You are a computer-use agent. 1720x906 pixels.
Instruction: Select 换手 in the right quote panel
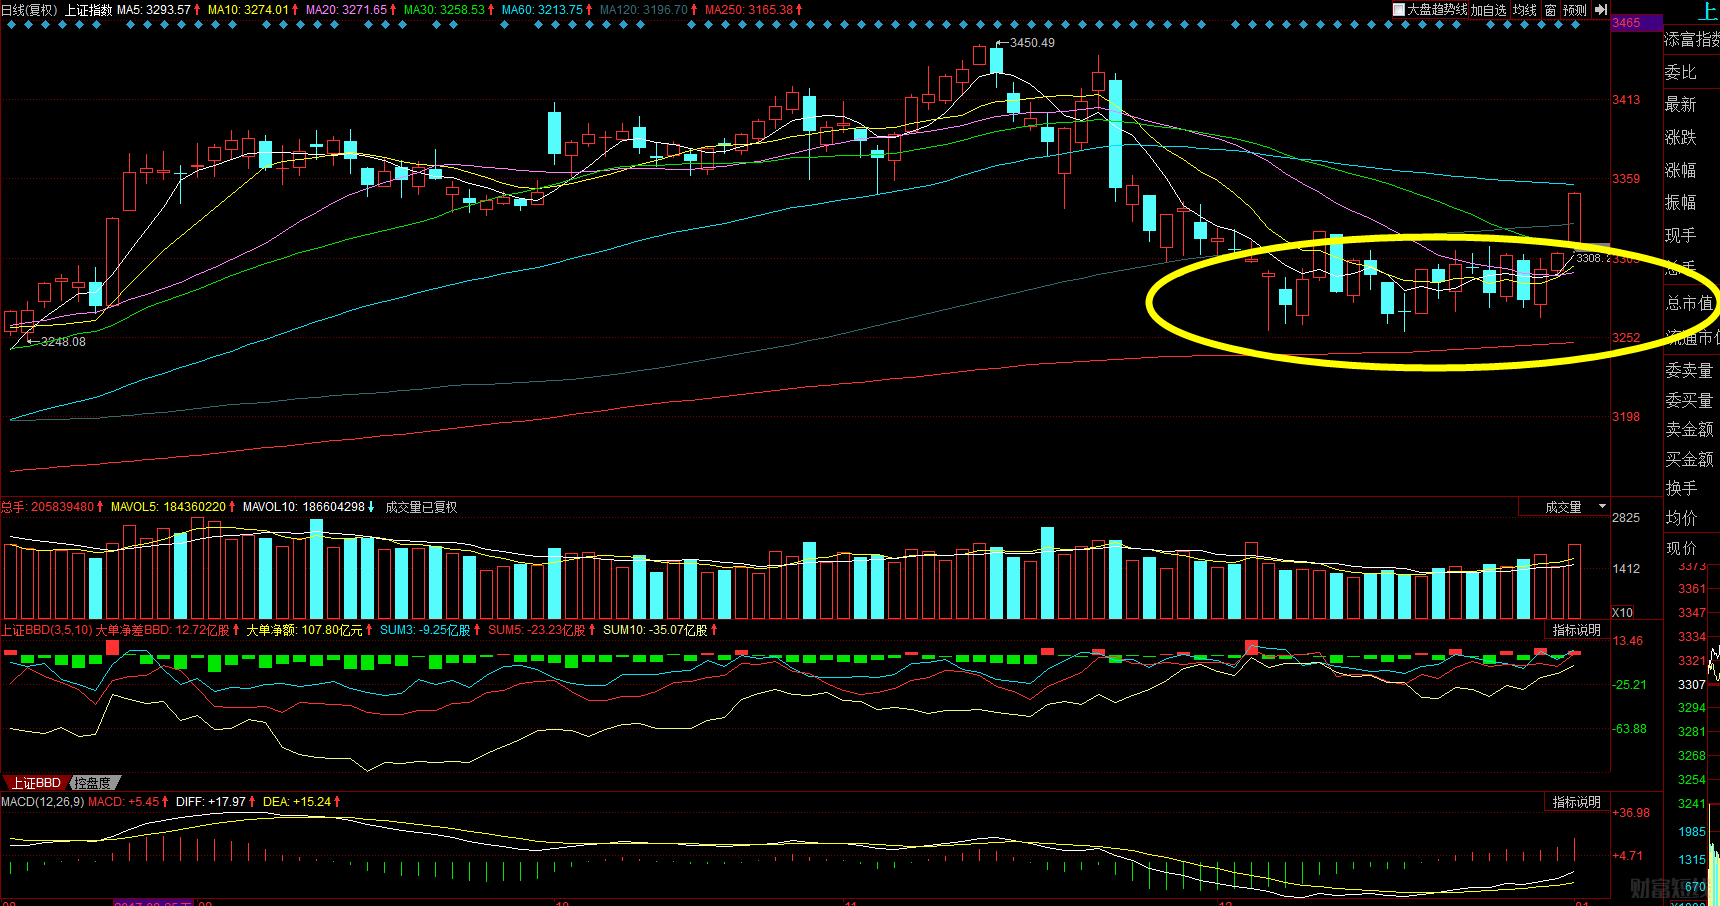click(x=1681, y=488)
